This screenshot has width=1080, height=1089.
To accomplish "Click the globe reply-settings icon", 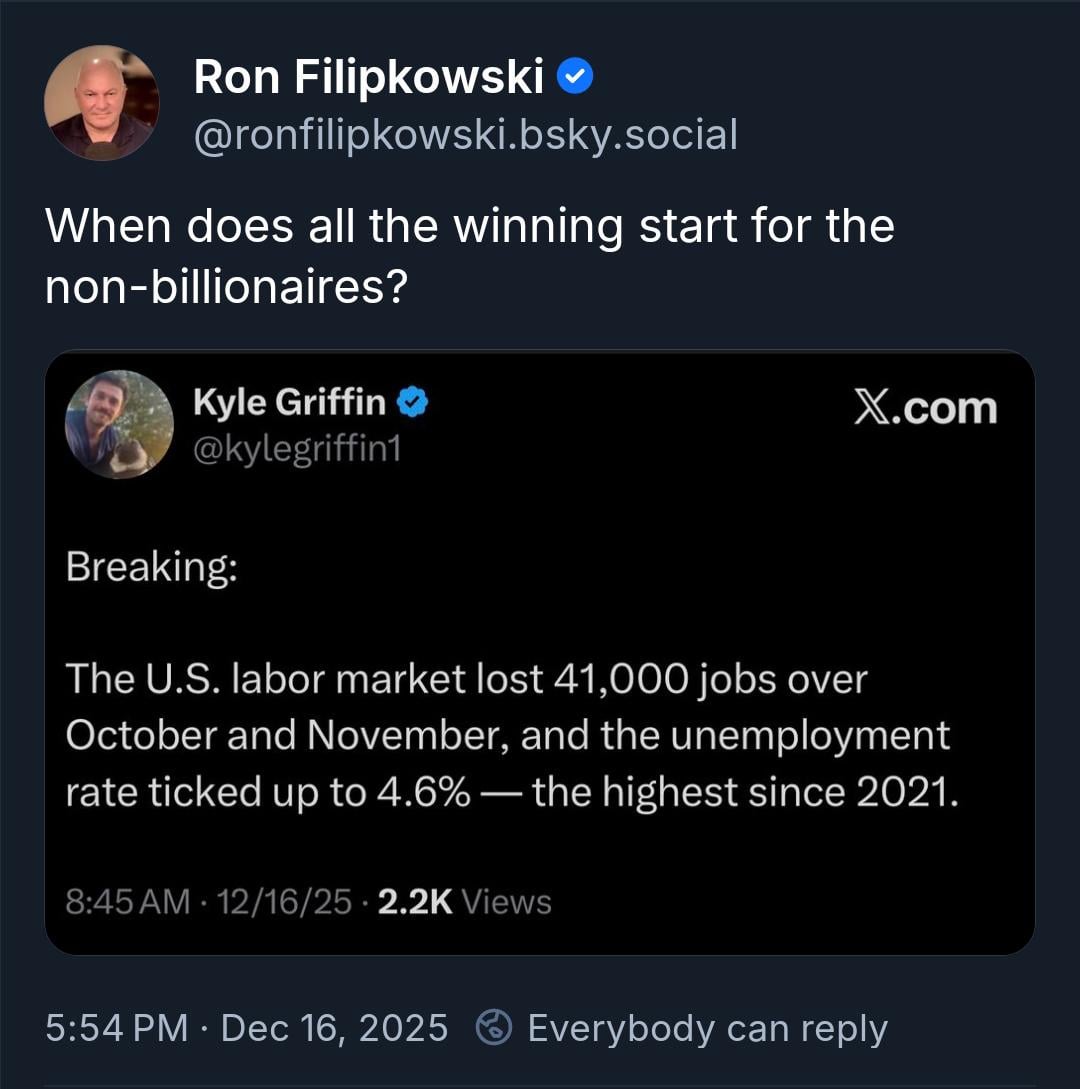I will pyautogui.click(x=494, y=1028).
